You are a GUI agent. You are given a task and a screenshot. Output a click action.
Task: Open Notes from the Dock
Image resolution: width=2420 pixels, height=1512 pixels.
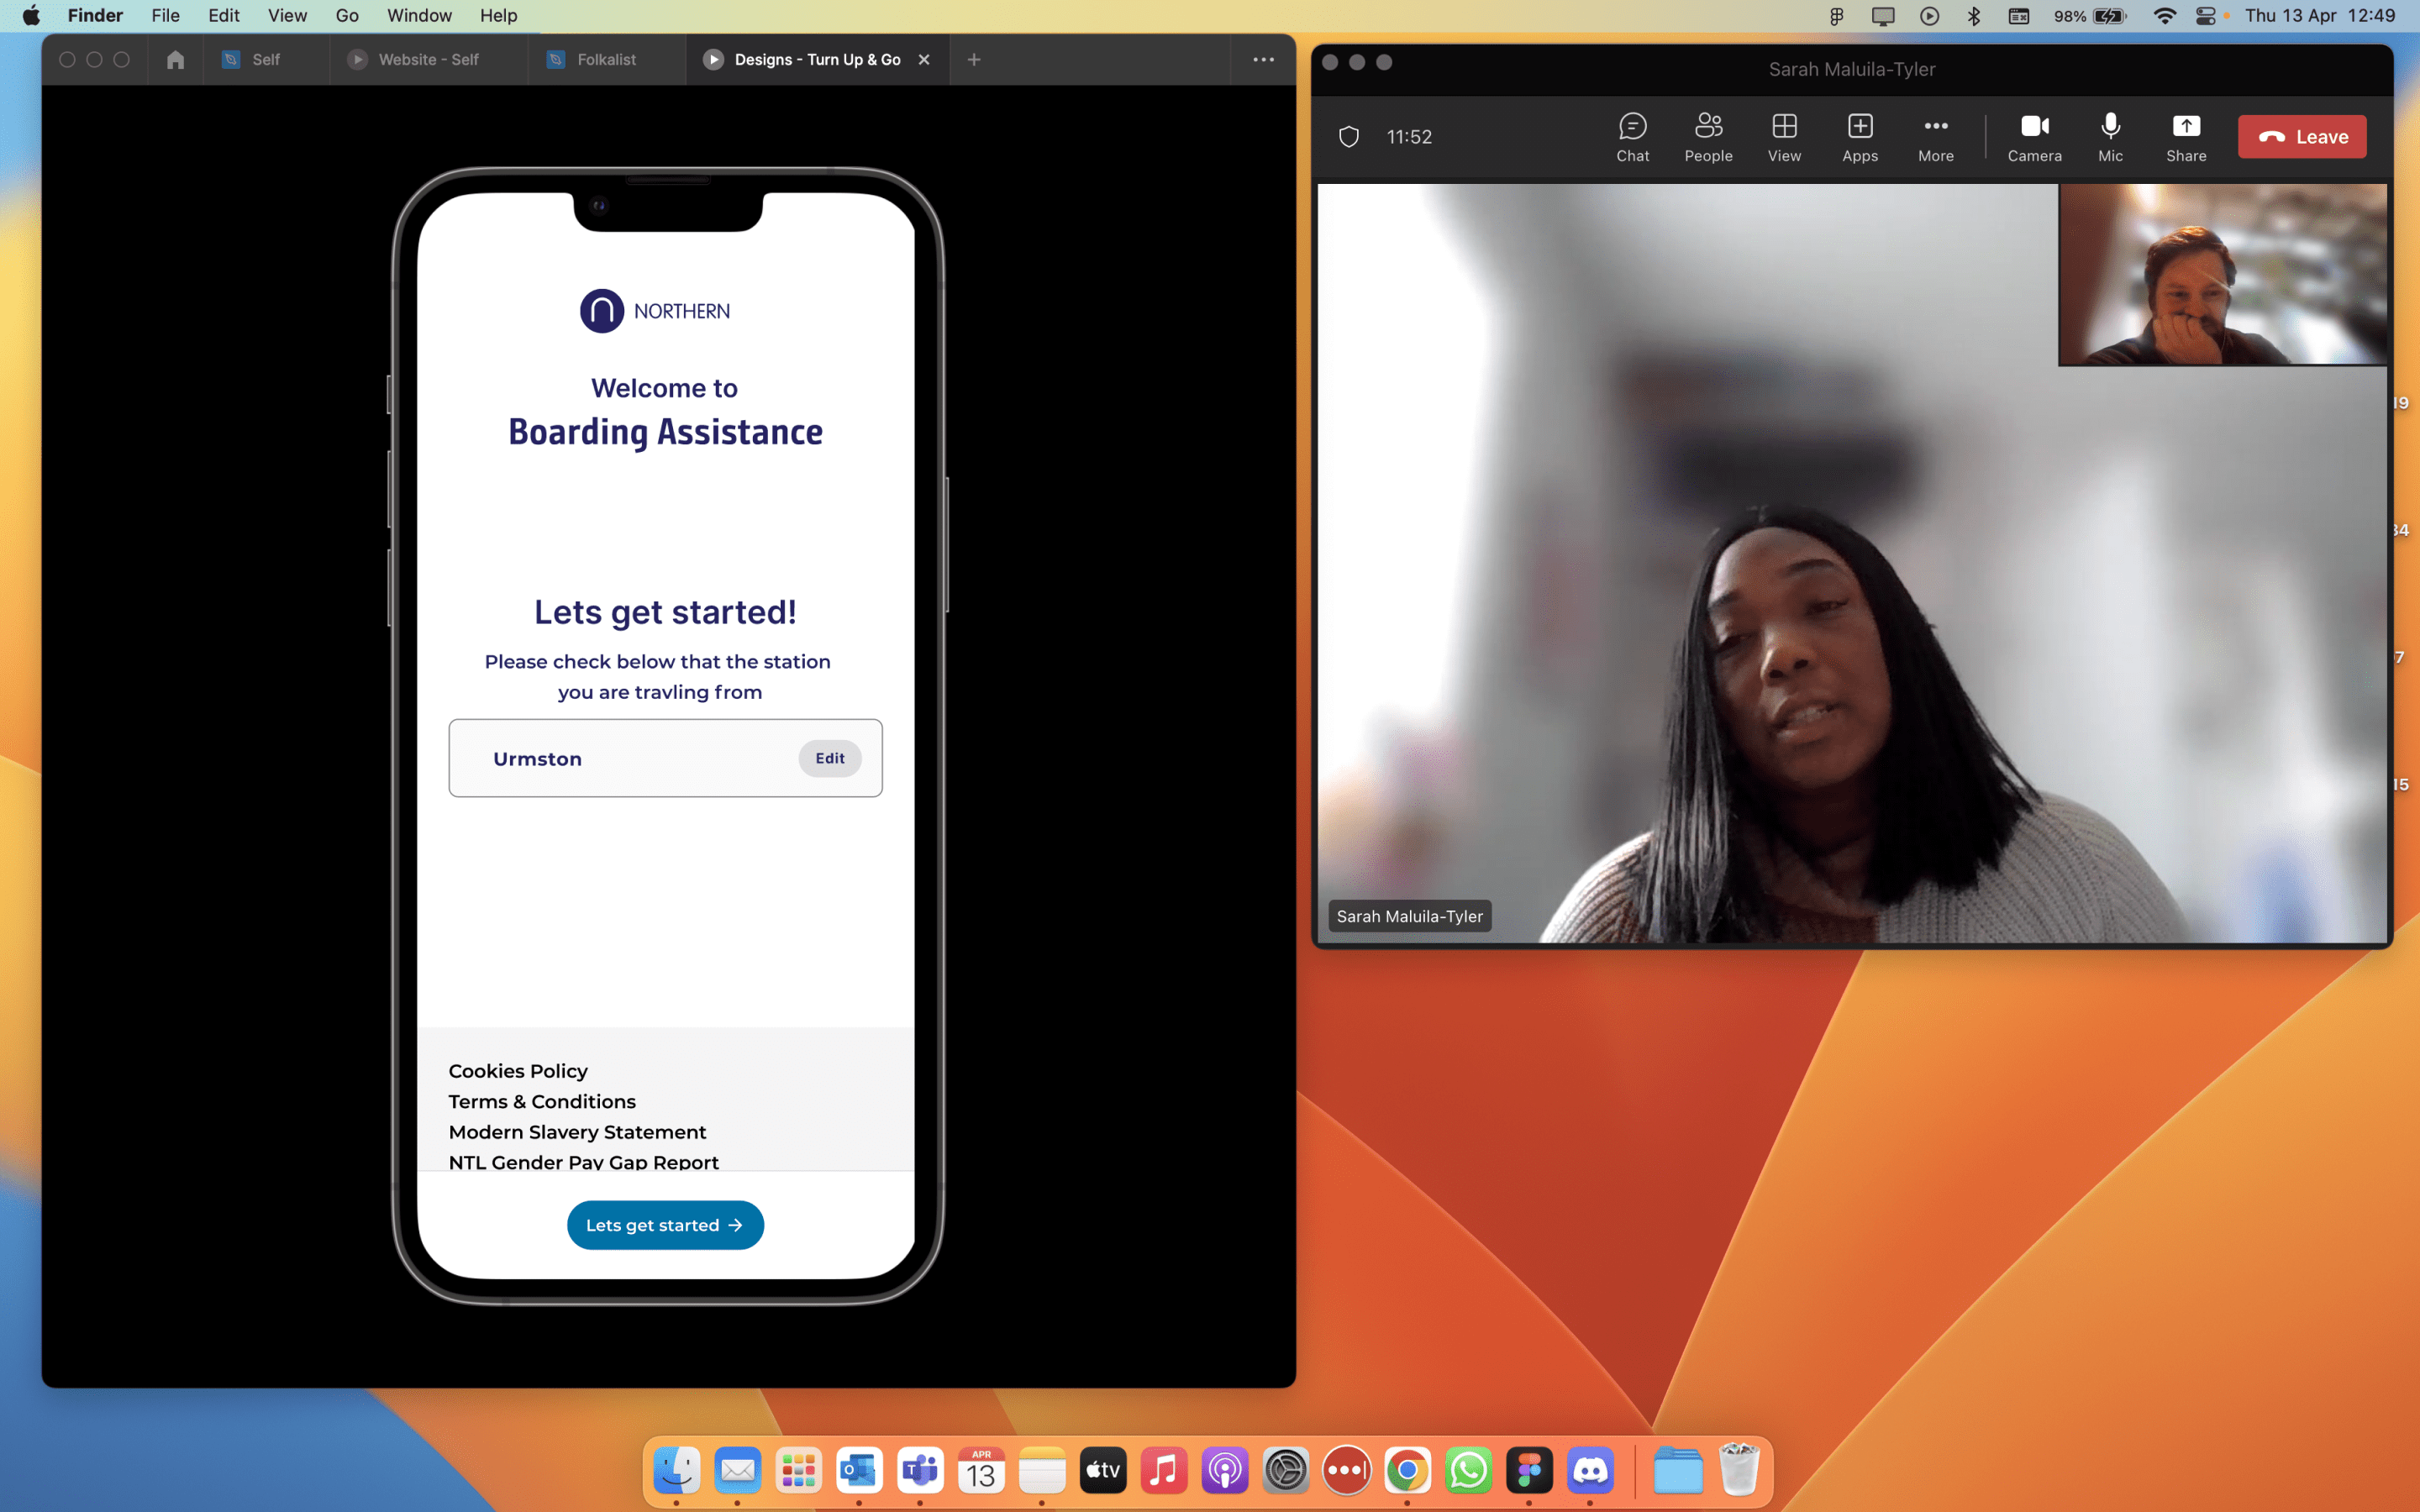[x=1042, y=1470]
